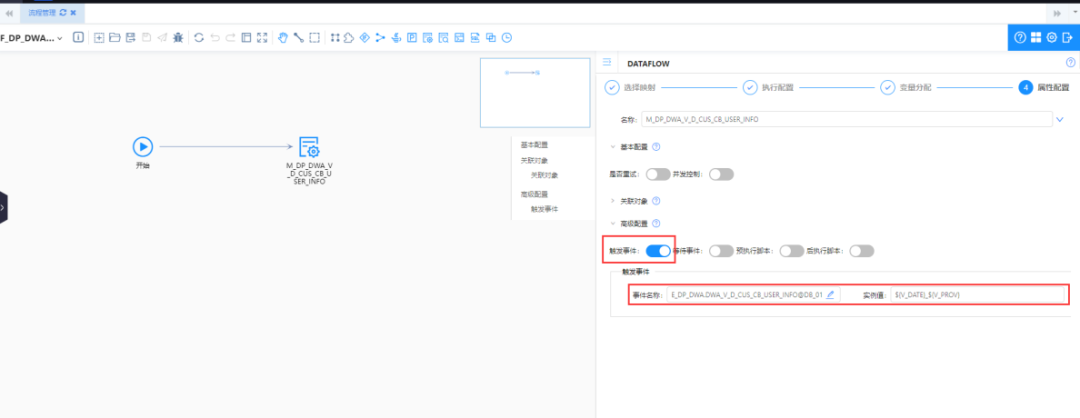Image resolution: width=1080 pixels, height=418 pixels.
Task: Click the overlapping squares node icon
Action: [x=491, y=38]
